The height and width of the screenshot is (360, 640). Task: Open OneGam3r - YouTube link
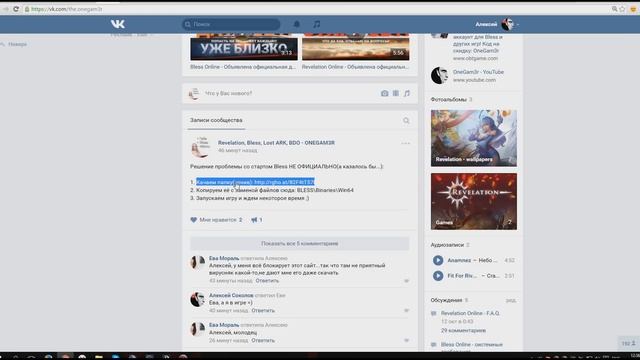tap(478, 72)
